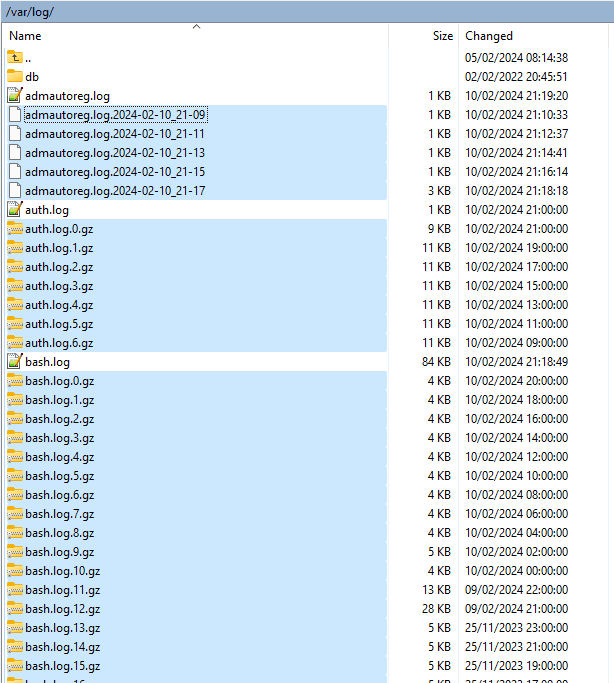Click the blank file icon for admautoreg.log.2024-02-10_21-09
Image resolution: width=614 pixels, height=683 pixels.
coord(14,115)
